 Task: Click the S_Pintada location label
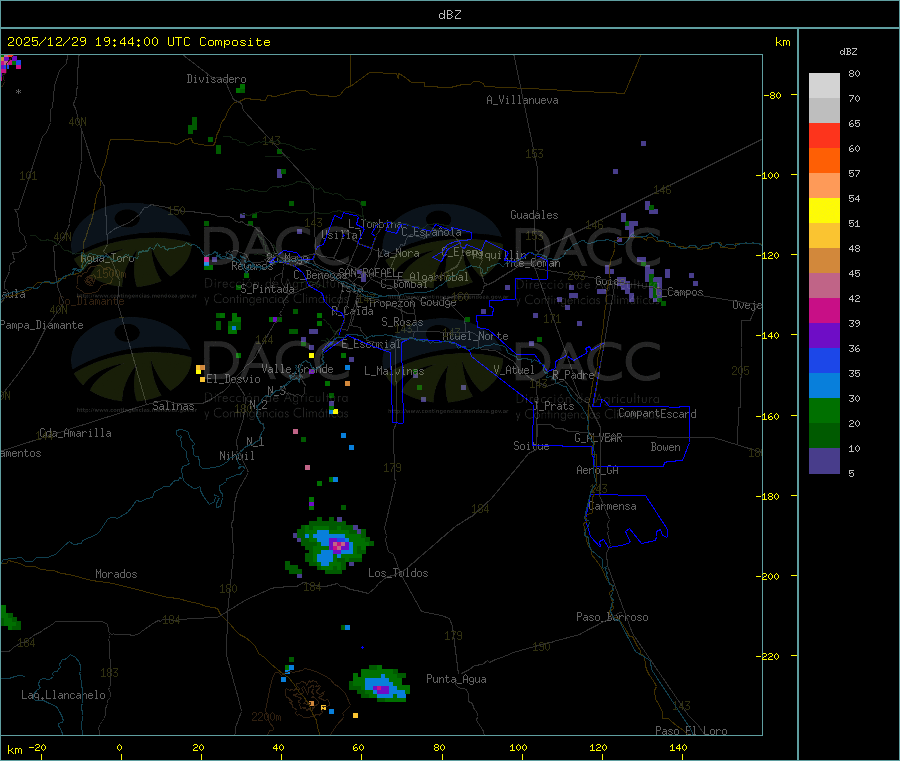[267, 289]
